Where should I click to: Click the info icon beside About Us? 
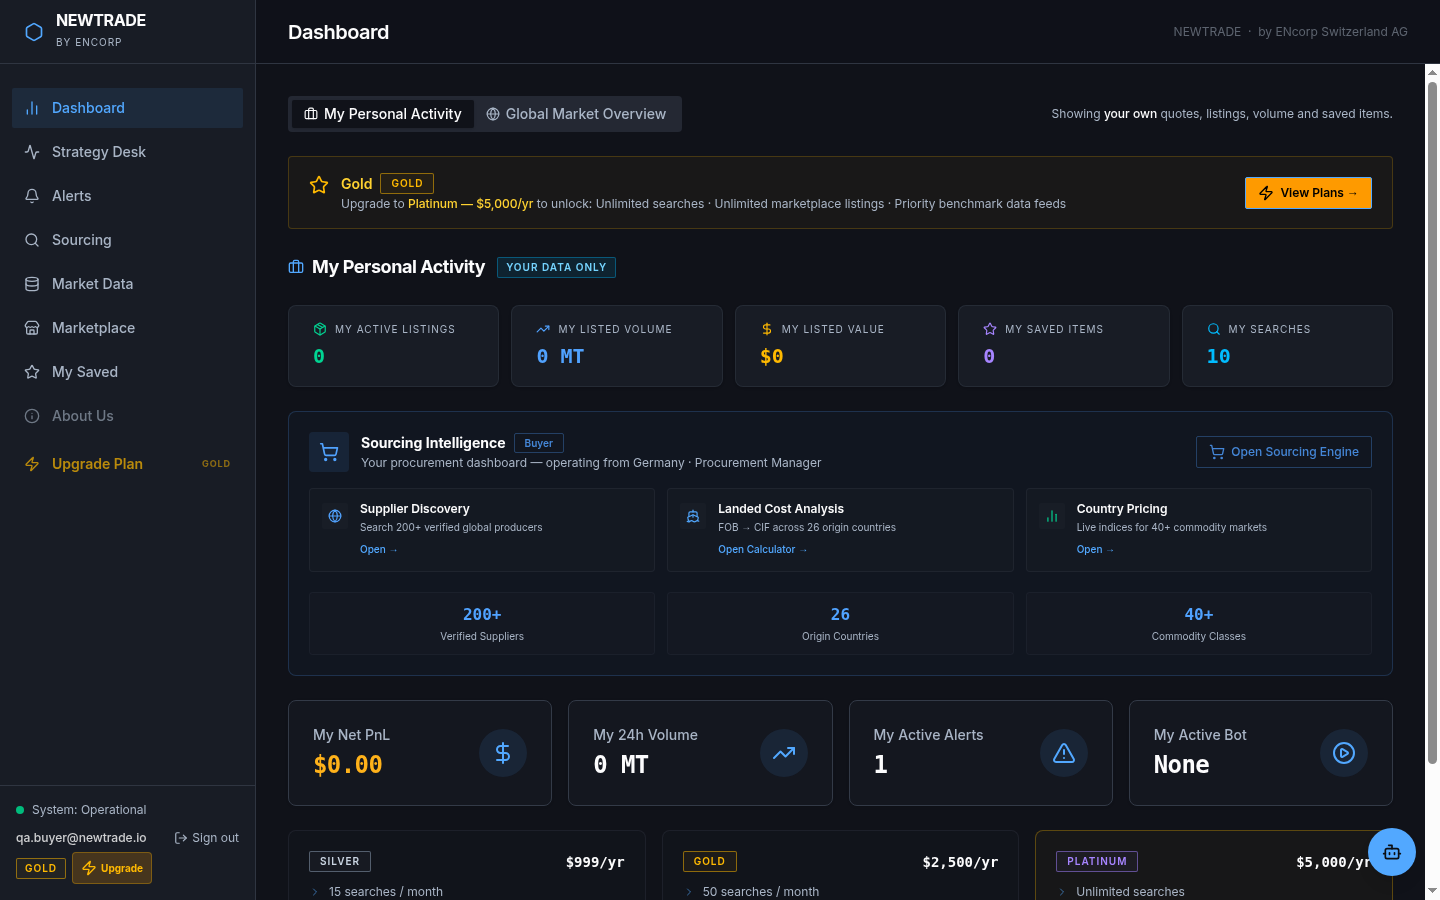point(32,416)
